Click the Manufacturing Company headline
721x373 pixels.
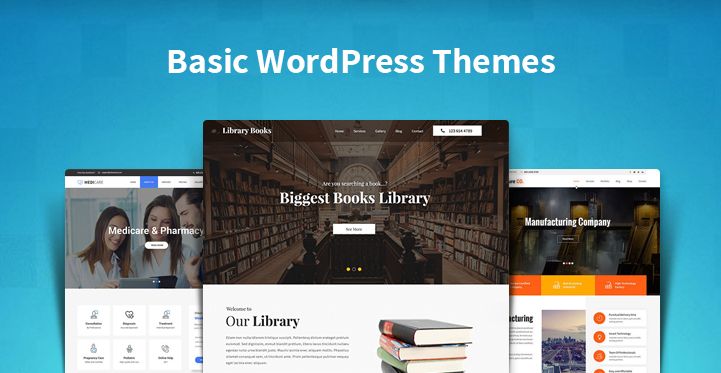point(567,222)
